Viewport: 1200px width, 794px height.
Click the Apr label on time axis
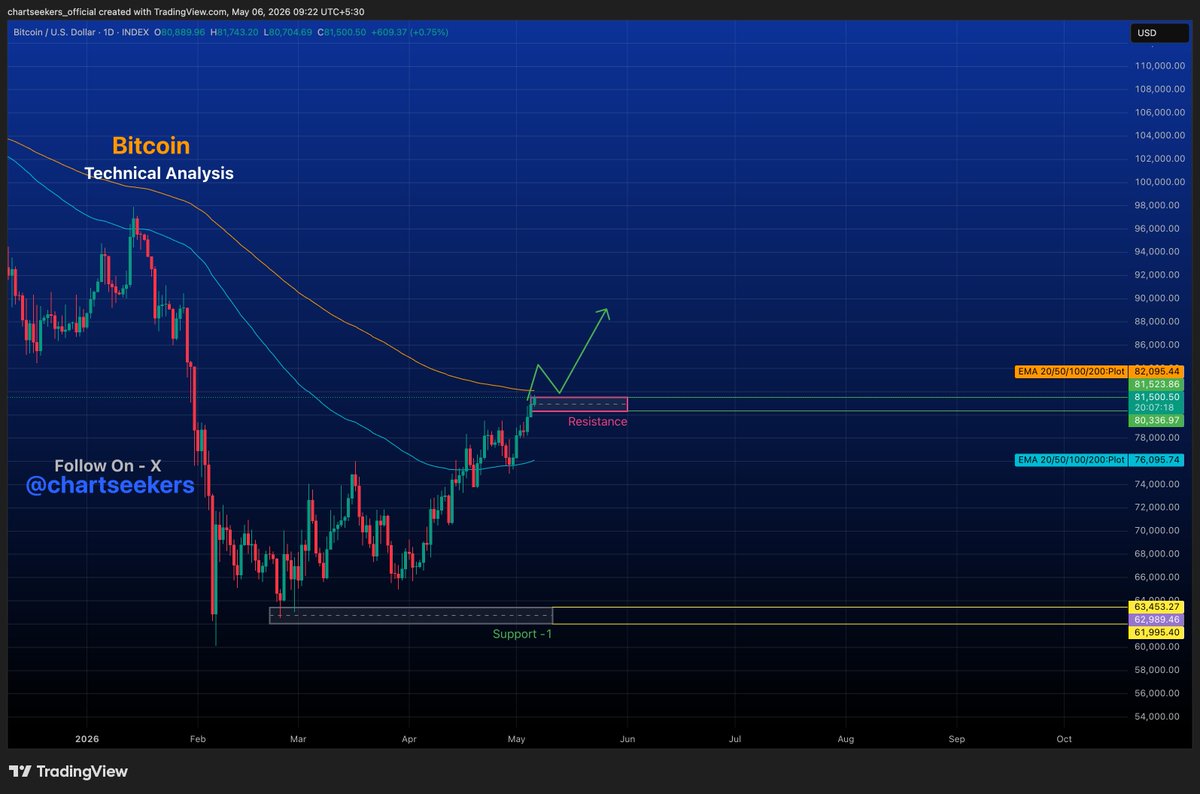[x=408, y=740]
